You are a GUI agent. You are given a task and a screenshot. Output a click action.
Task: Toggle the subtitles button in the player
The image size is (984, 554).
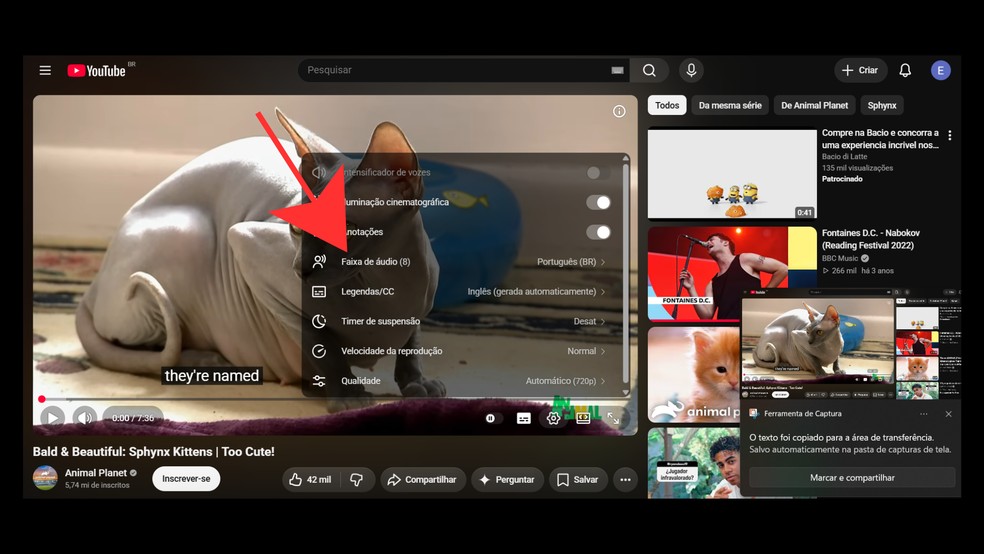pyautogui.click(x=523, y=418)
